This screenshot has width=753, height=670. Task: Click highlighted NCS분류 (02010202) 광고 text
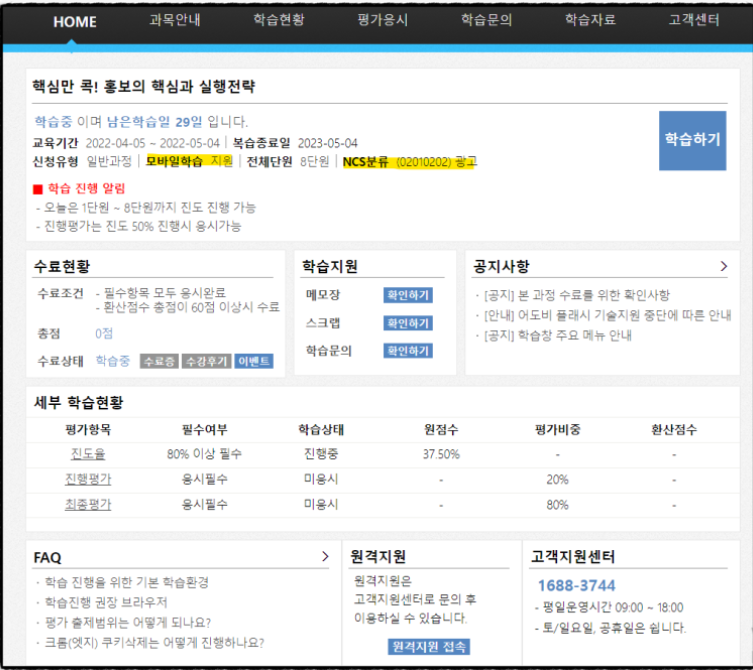(410, 162)
